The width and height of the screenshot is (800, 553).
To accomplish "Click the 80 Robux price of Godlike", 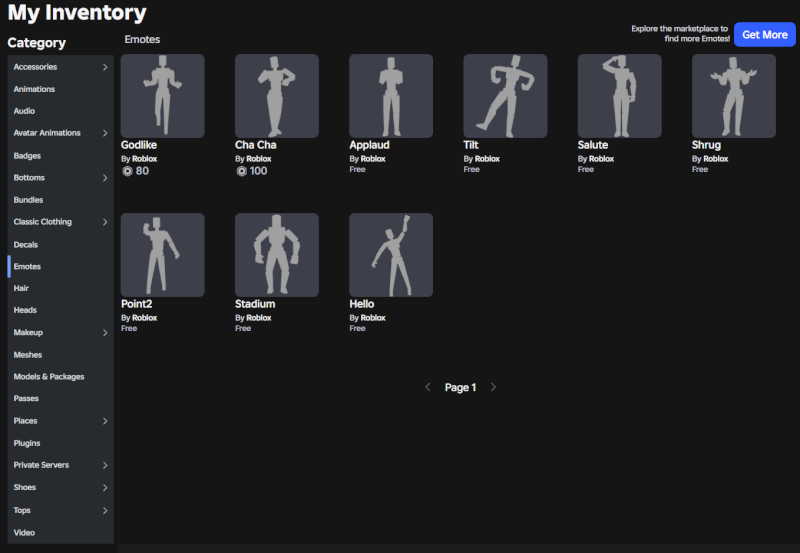I will click(x=142, y=171).
